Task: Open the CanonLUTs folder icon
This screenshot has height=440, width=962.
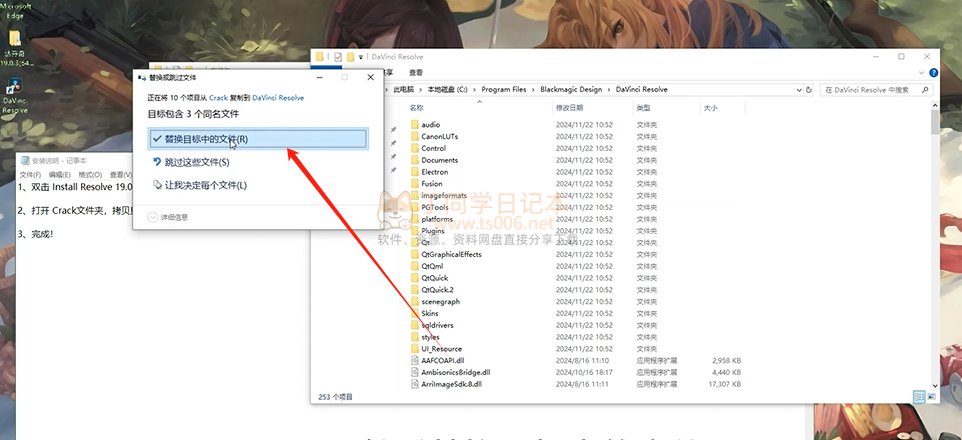Action: [x=415, y=136]
